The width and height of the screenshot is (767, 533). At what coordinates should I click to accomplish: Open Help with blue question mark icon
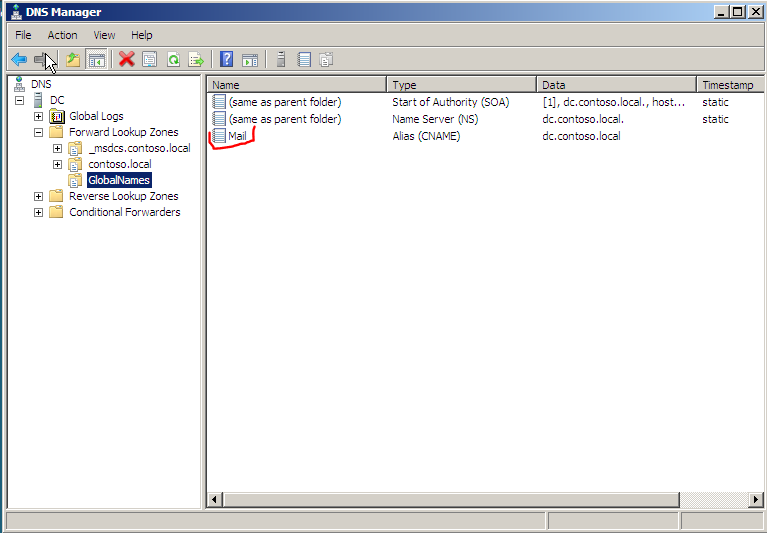226,60
